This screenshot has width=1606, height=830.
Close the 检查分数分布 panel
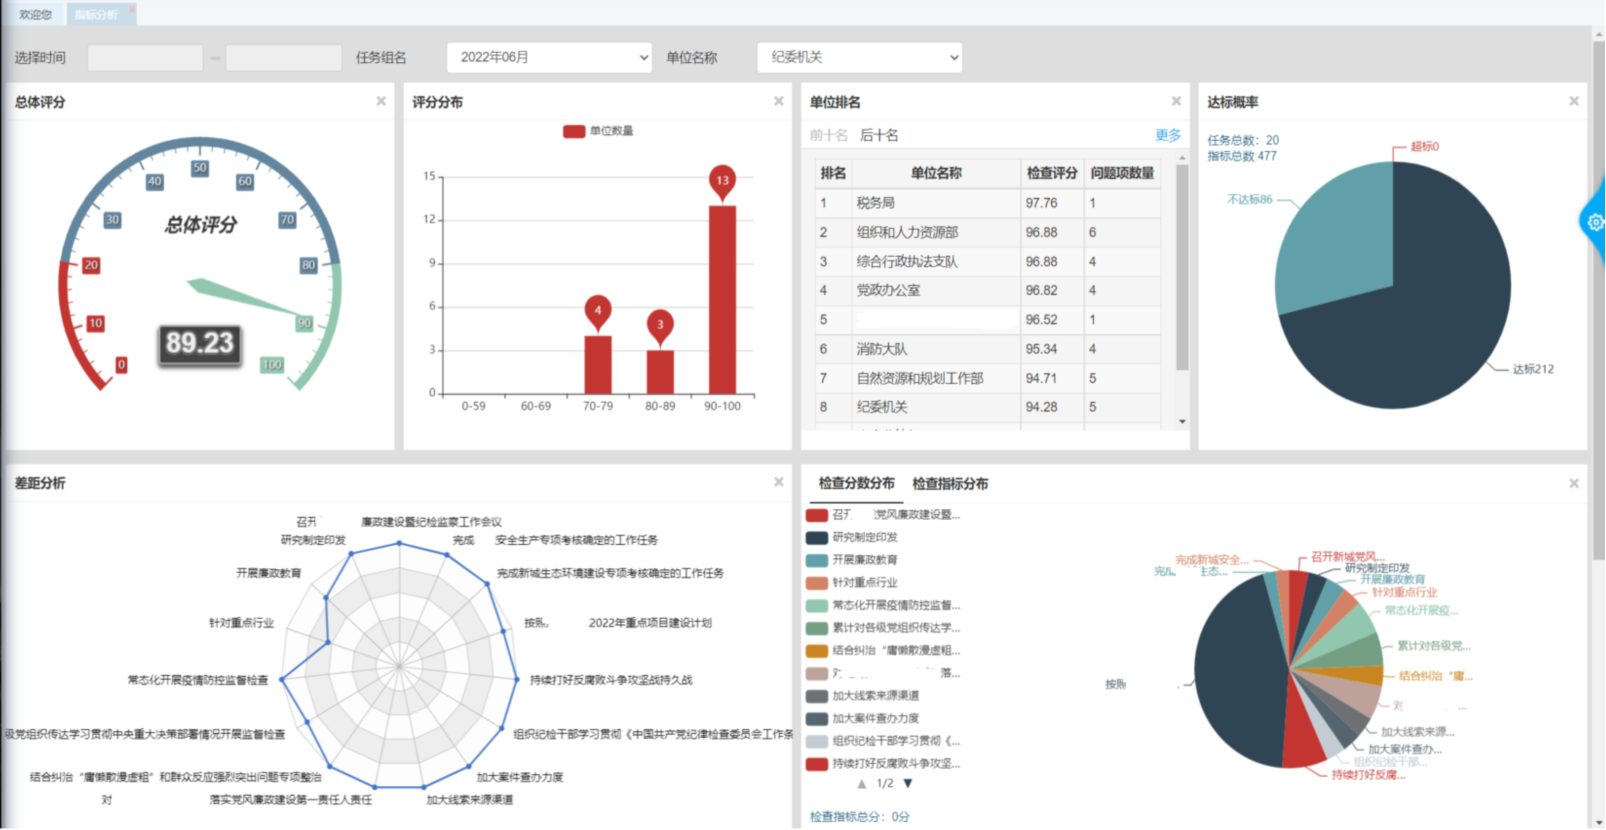[x=1574, y=483]
